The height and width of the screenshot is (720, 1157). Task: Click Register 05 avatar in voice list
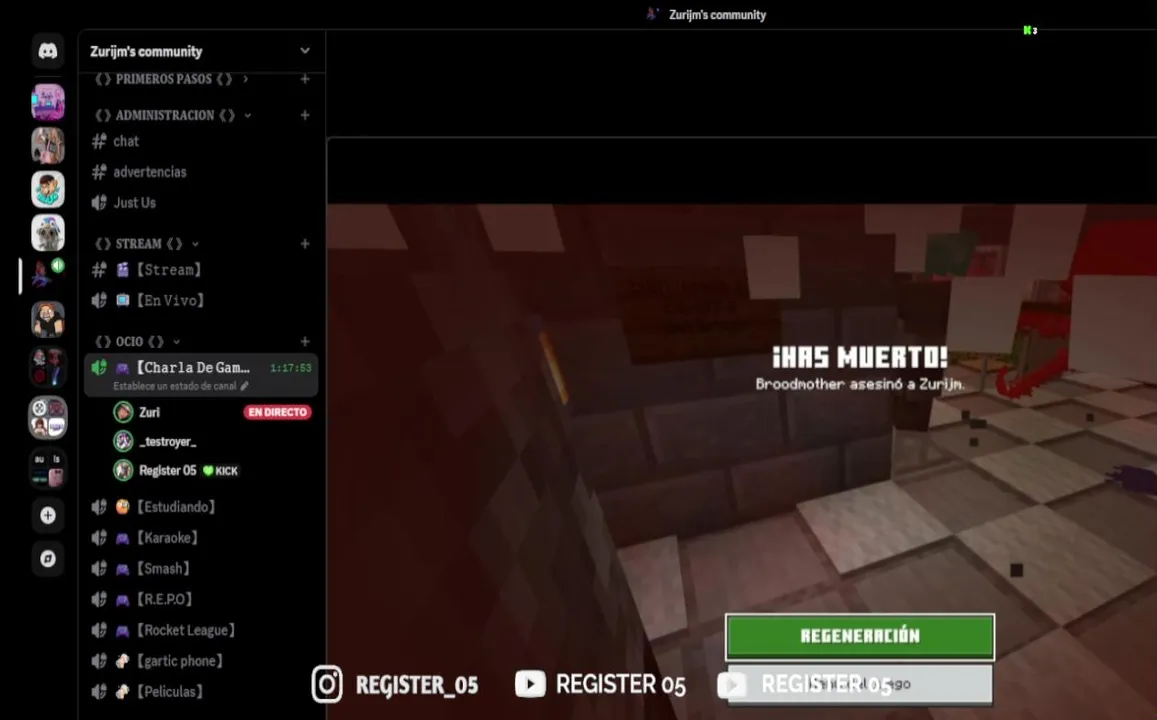(123, 471)
